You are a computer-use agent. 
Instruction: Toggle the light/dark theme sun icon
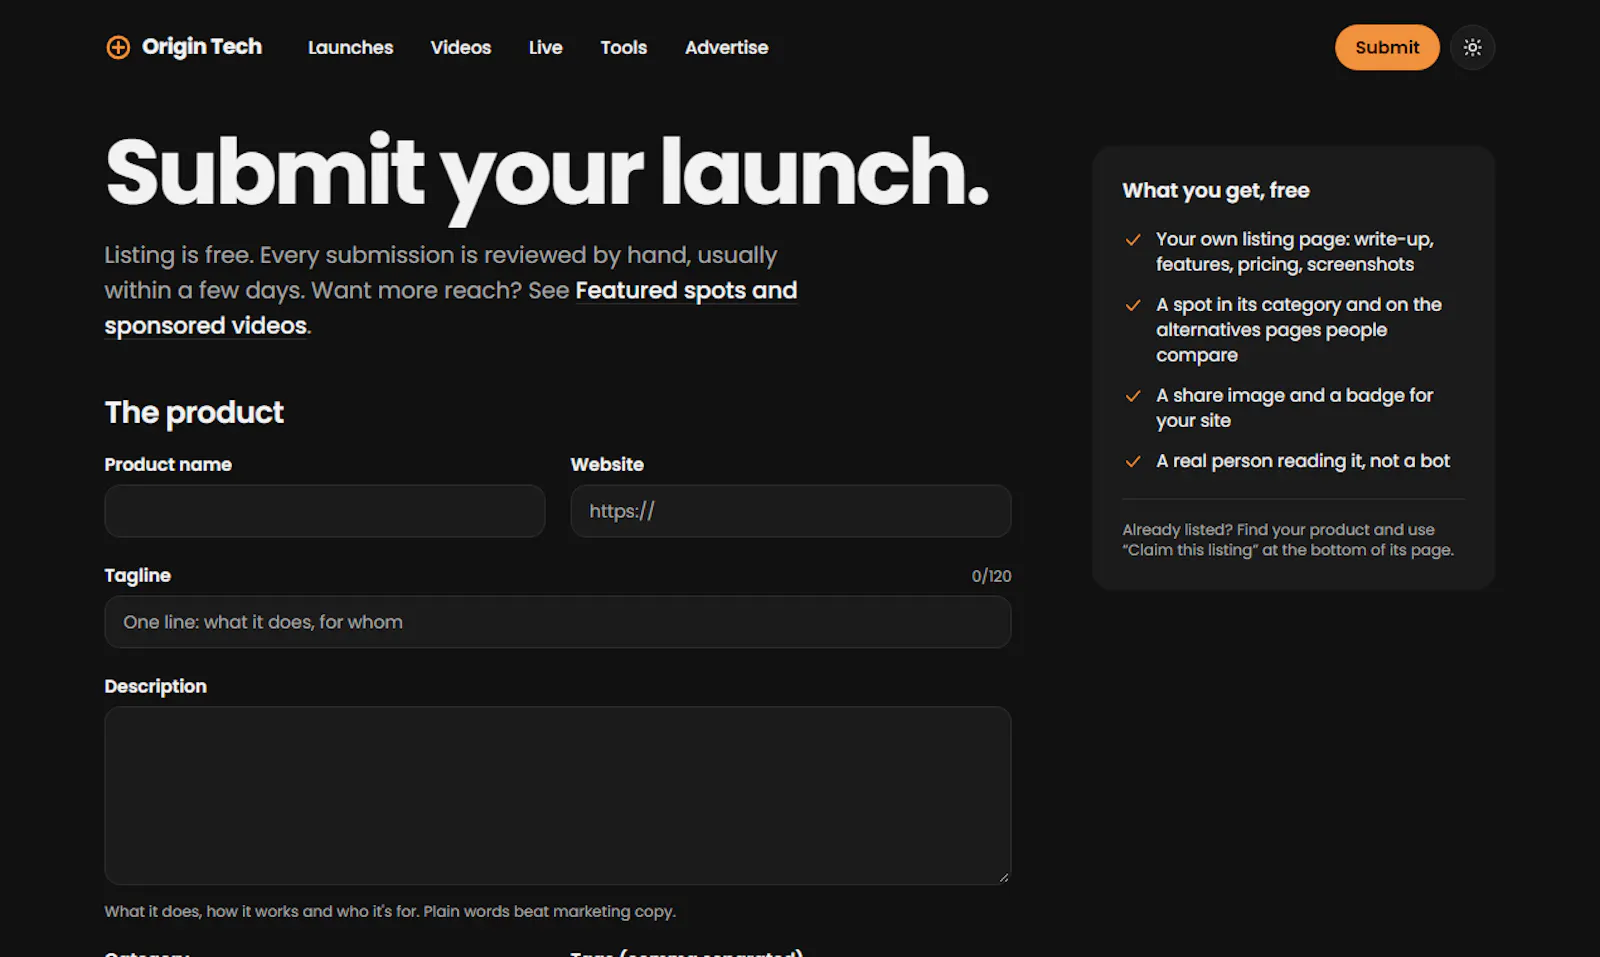coord(1472,47)
